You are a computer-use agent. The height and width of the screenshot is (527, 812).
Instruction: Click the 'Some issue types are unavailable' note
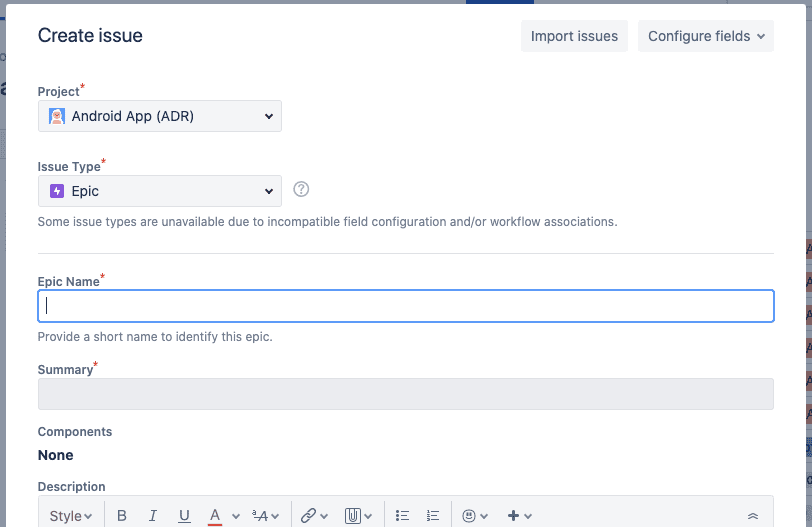point(327,222)
